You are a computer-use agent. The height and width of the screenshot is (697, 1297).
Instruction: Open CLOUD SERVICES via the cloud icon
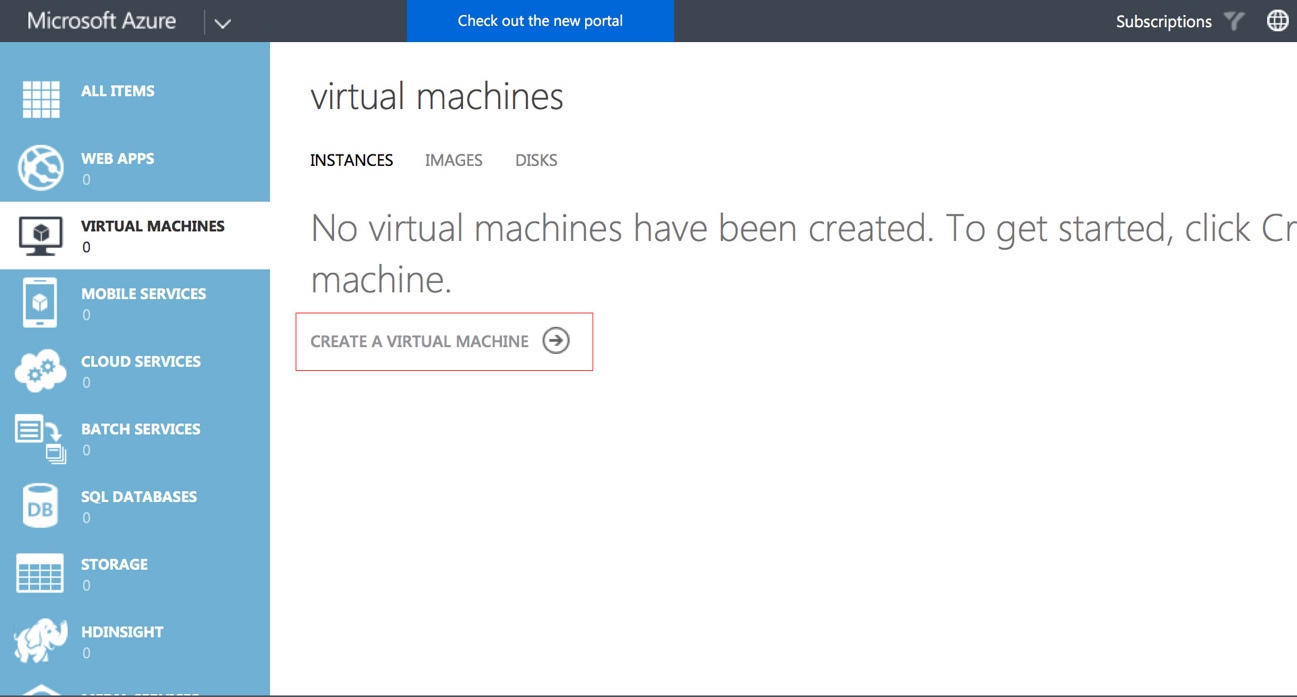tap(40, 370)
